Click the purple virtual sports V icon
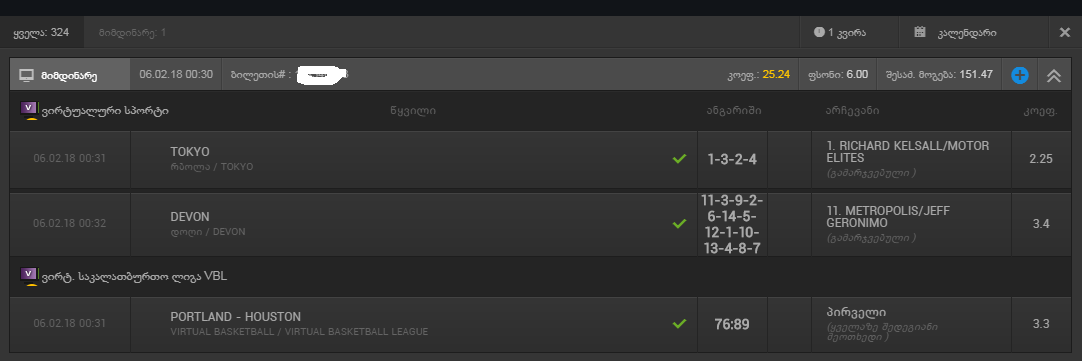 (30, 110)
